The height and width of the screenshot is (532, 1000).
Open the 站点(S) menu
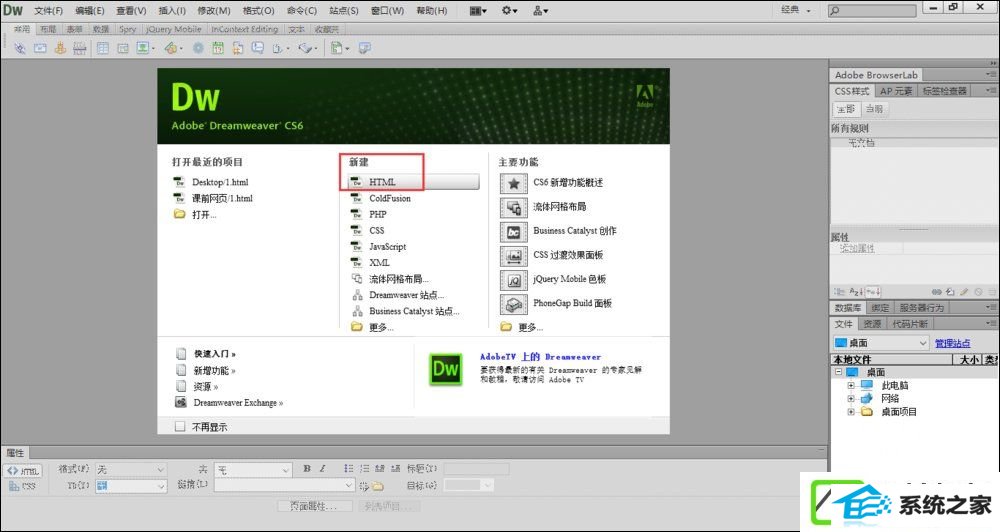pos(344,10)
